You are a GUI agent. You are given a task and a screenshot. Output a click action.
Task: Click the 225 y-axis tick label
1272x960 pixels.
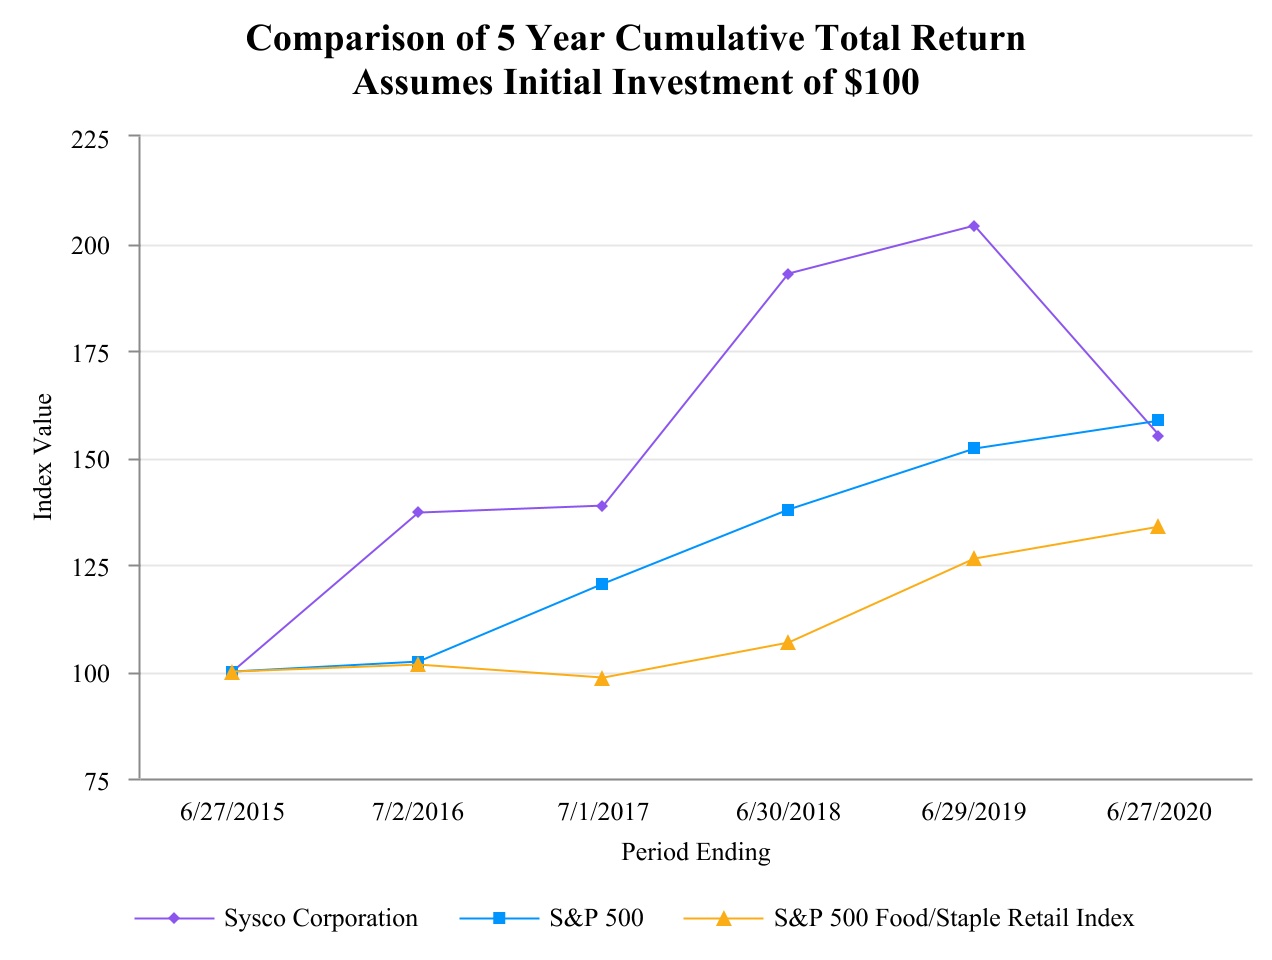click(91, 138)
